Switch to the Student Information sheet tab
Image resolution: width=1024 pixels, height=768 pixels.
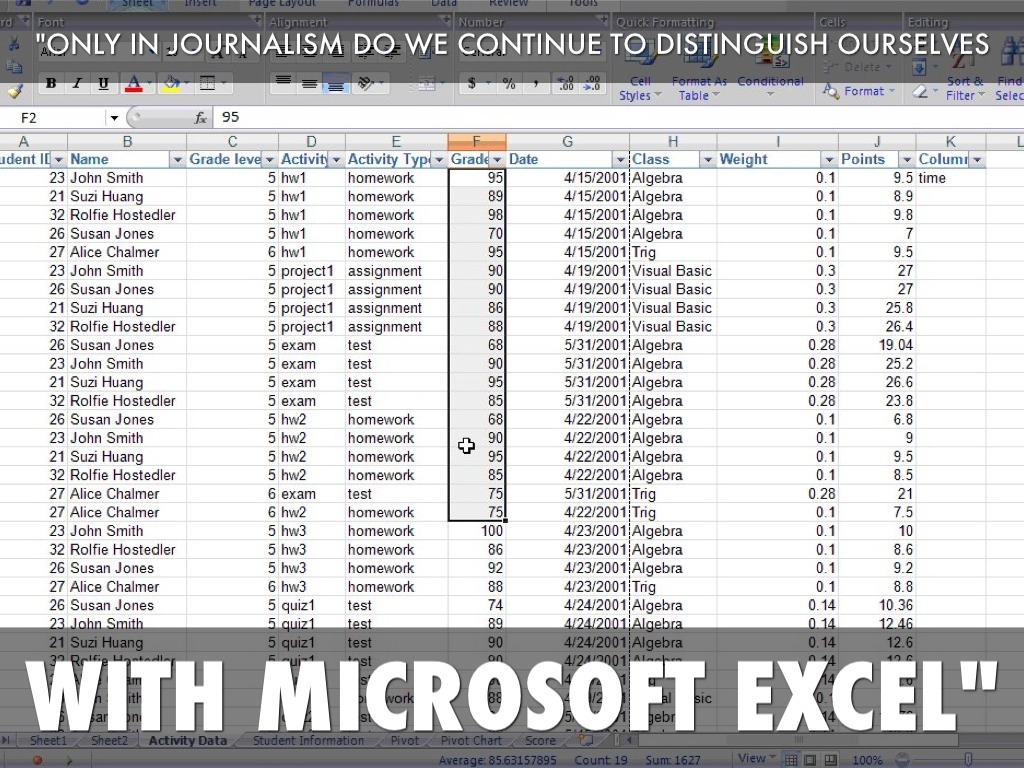pyautogui.click(x=308, y=741)
